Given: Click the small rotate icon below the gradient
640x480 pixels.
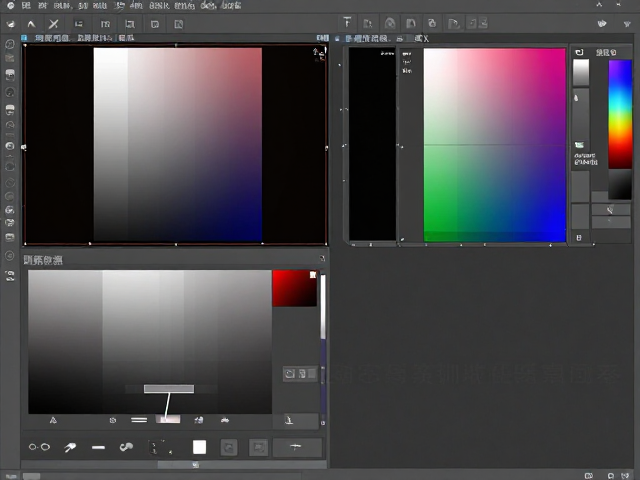Looking at the screenshot, I should coord(113,420).
